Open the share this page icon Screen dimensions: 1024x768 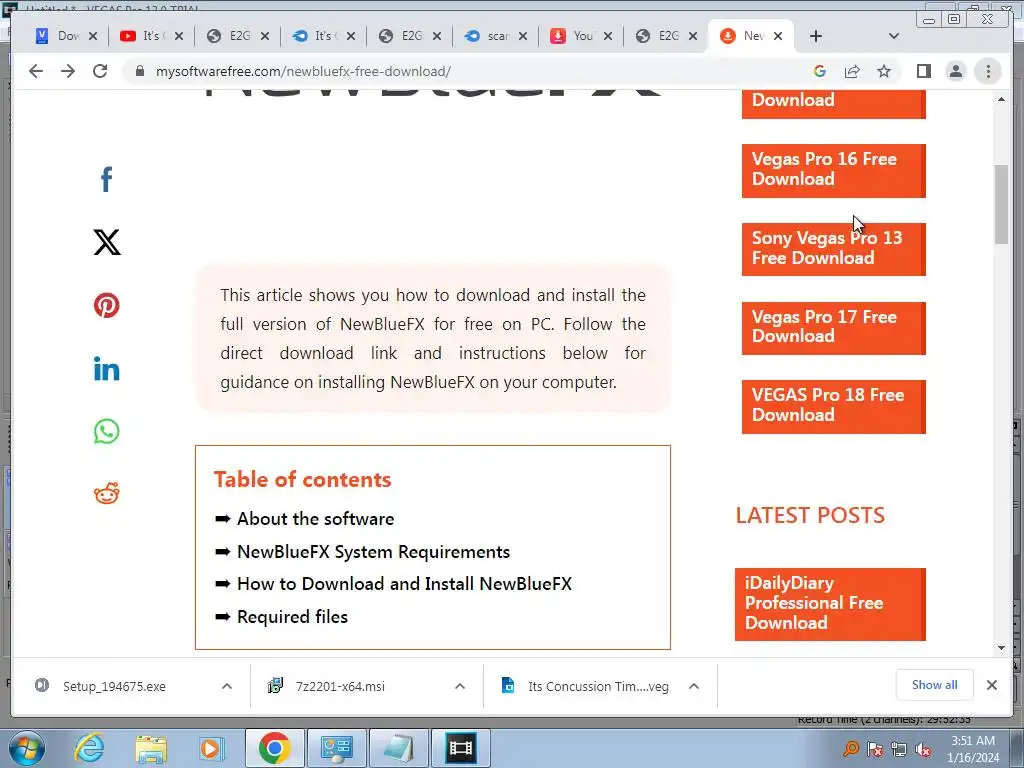tap(852, 71)
